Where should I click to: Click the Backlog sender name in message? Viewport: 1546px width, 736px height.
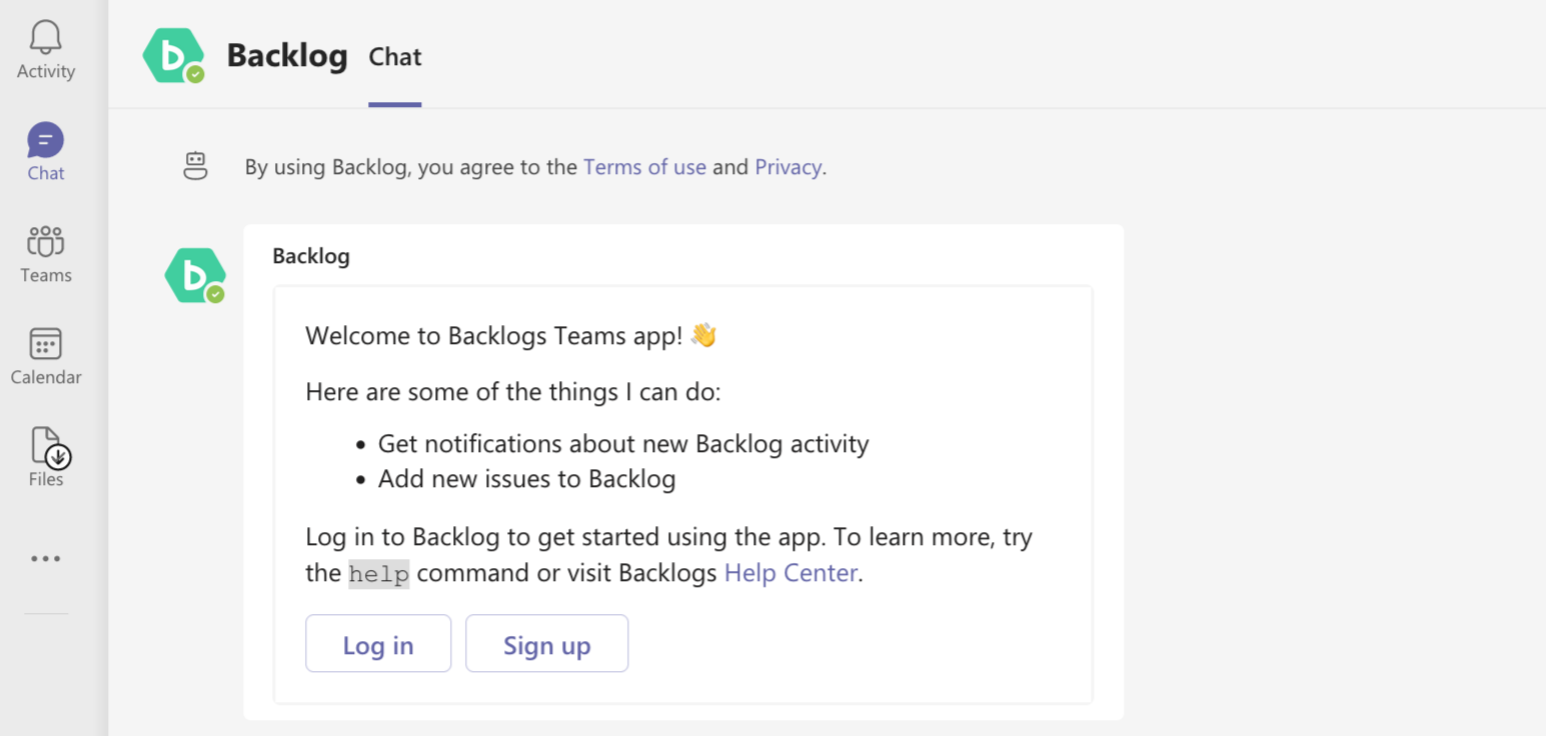(311, 256)
